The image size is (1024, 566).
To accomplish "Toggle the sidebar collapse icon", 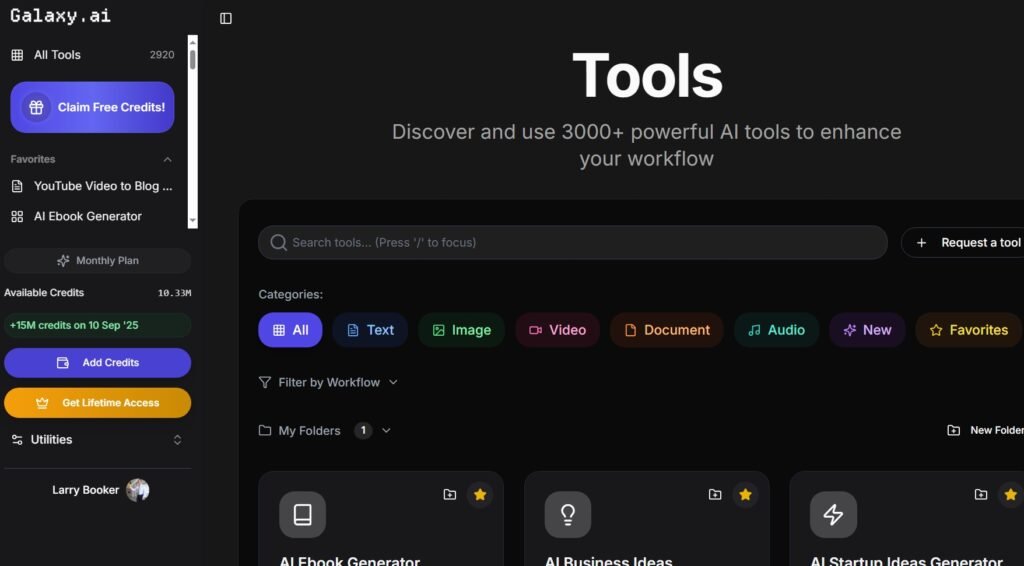I will click(x=226, y=18).
